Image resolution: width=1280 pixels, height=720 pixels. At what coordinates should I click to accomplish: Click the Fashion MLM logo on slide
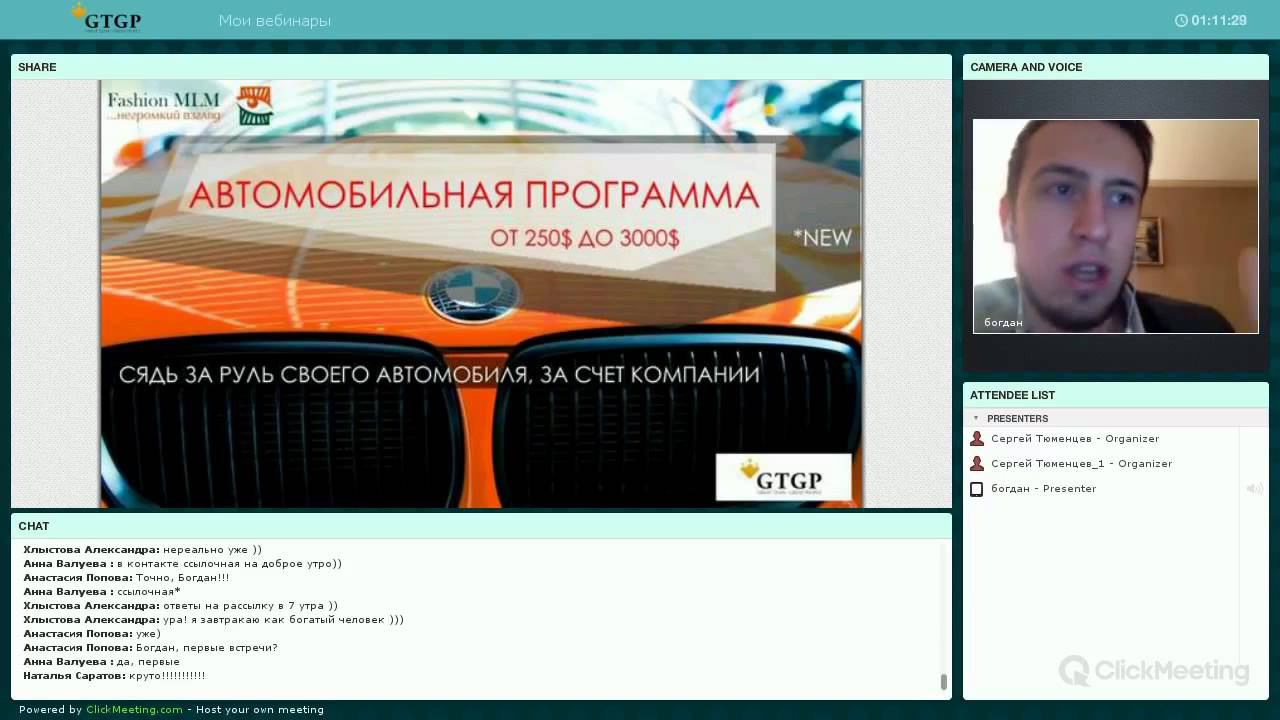(x=190, y=106)
